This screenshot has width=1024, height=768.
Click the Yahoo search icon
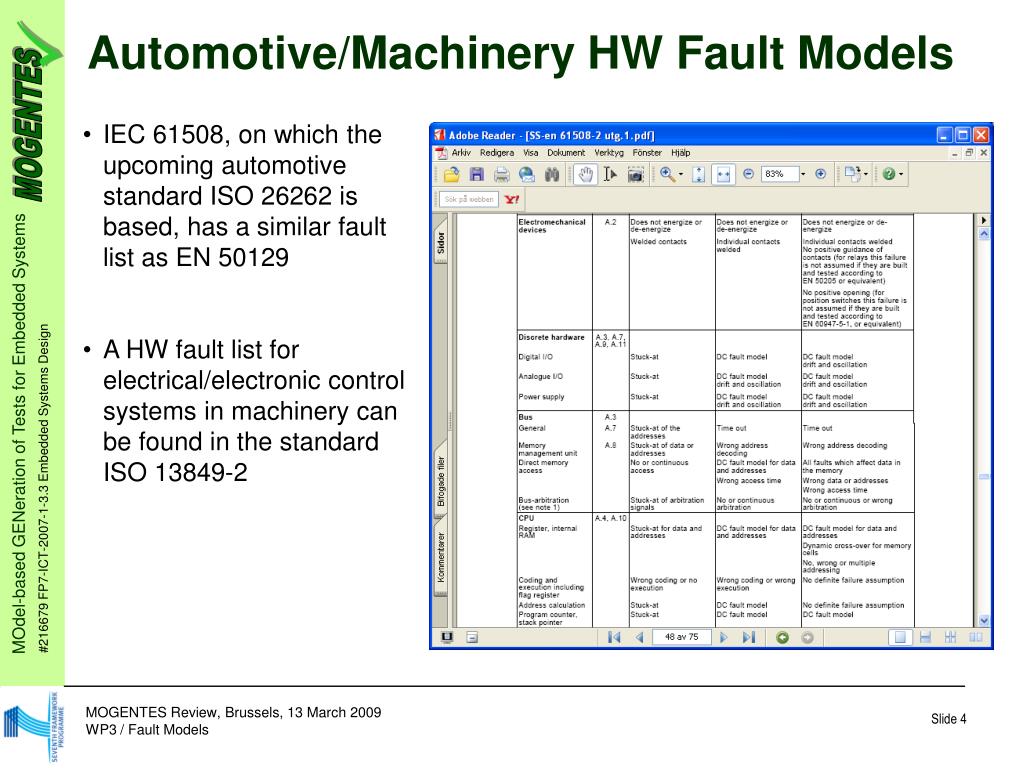512,199
